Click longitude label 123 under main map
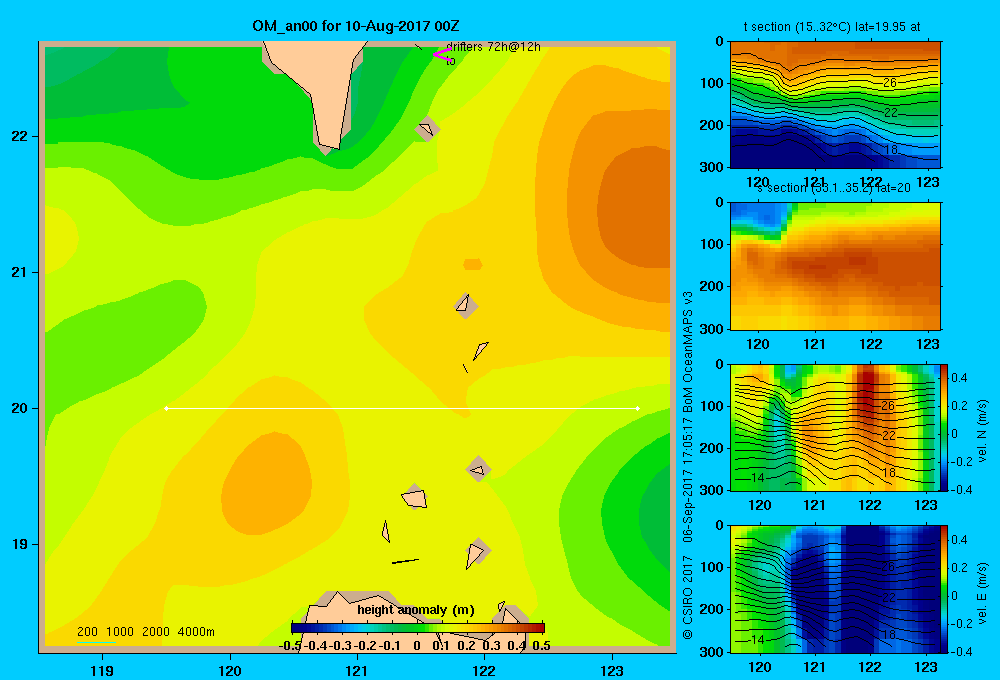 [612, 670]
